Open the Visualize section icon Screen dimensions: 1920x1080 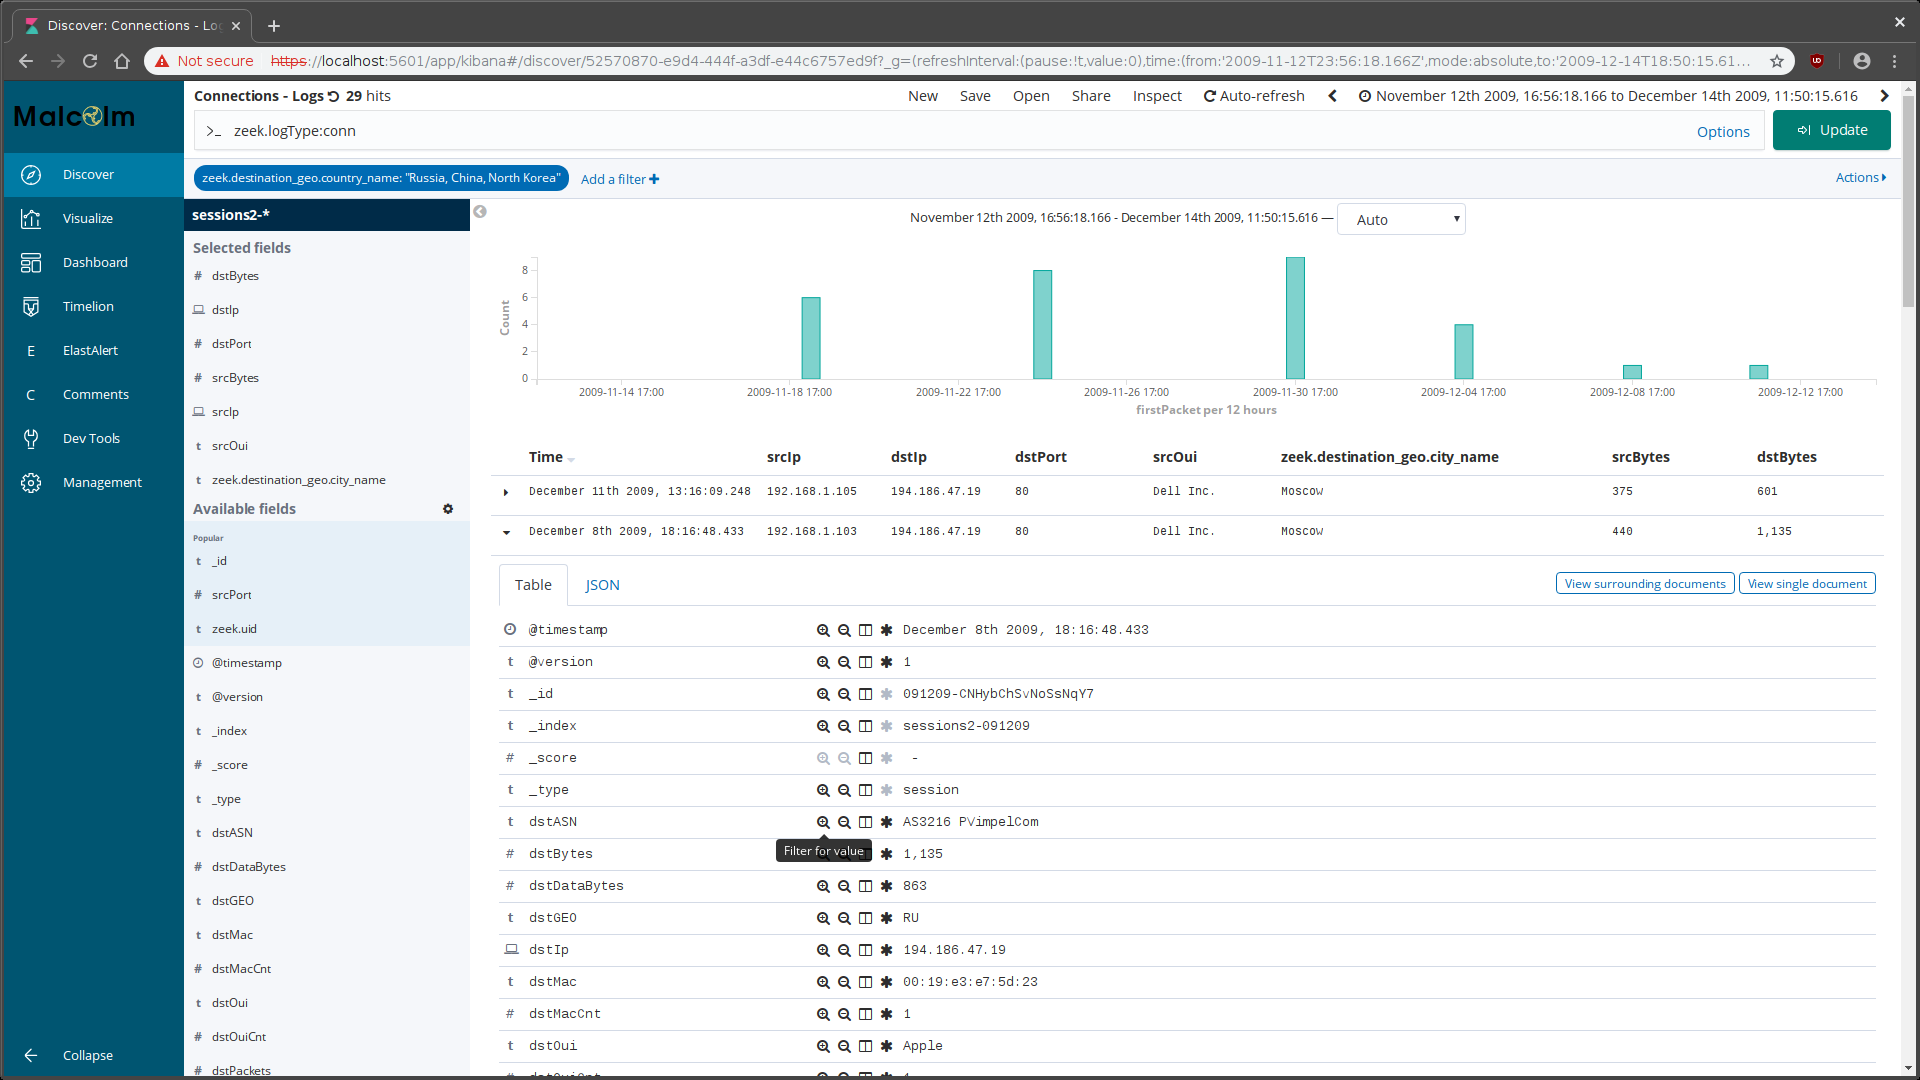31,218
